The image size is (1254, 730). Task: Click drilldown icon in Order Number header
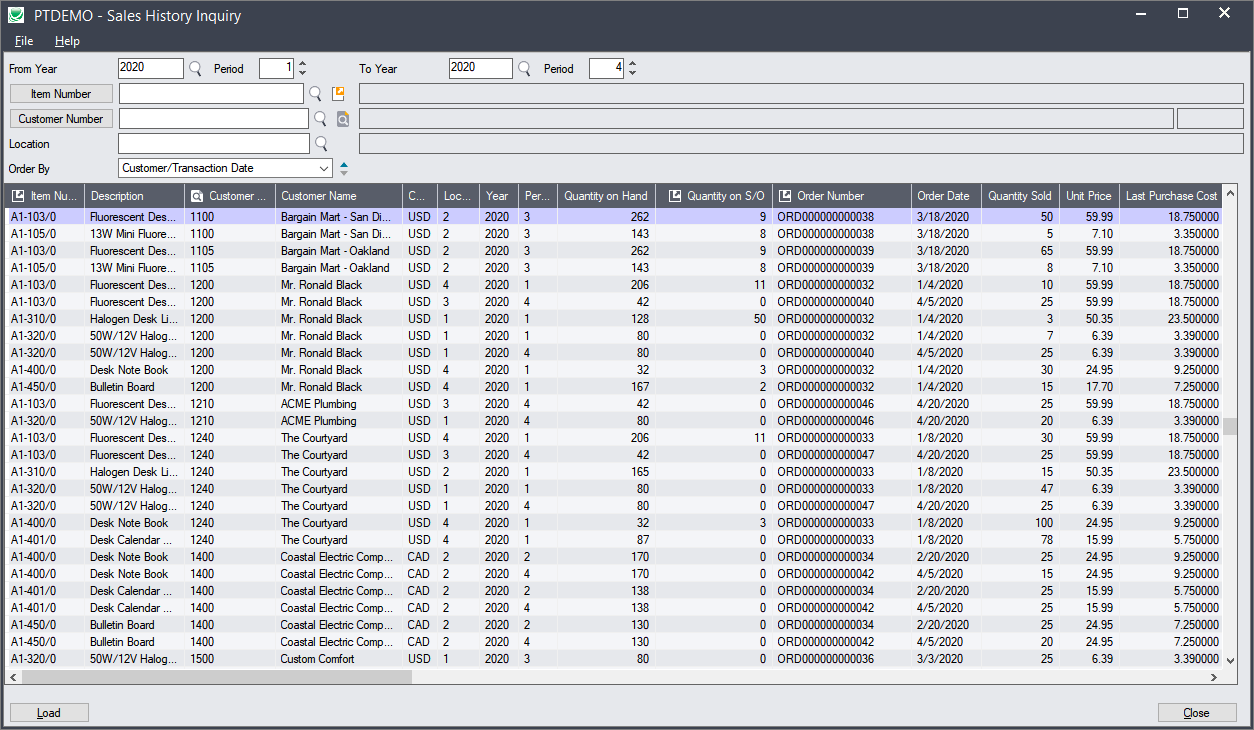click(x=785, y=196)
